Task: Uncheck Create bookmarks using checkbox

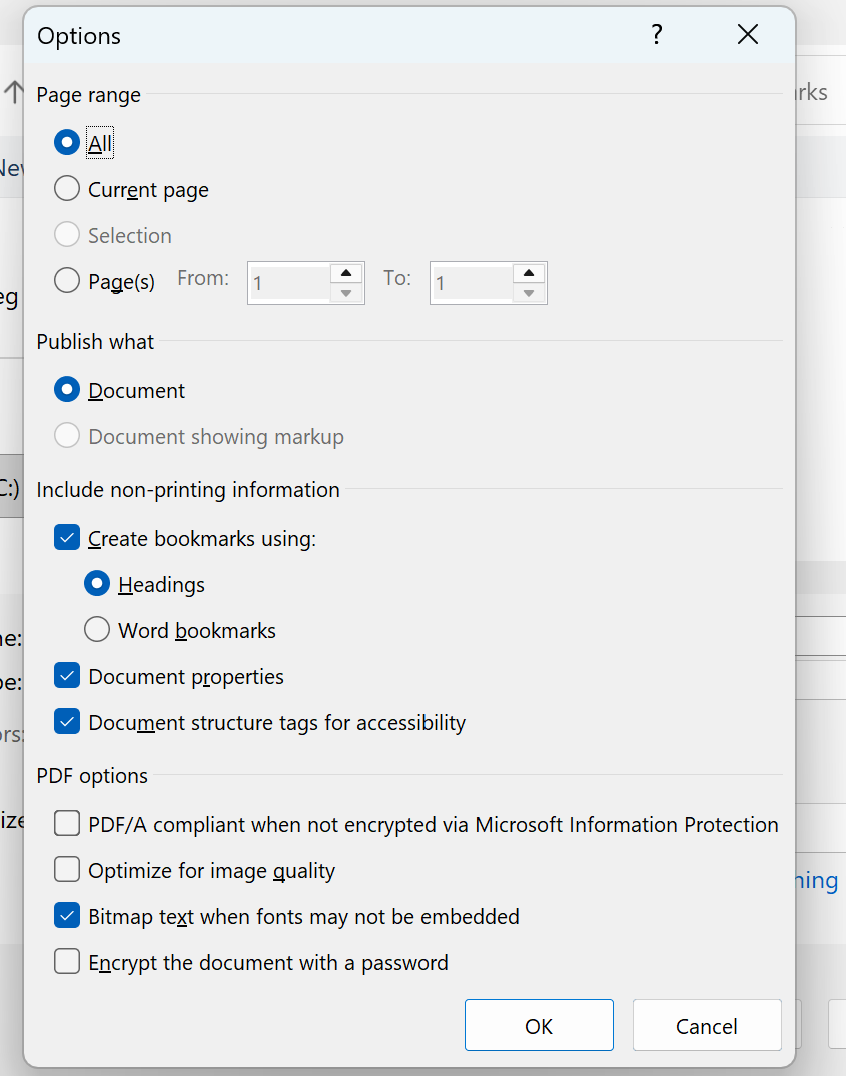Action: pyautogui.click(x=67, y=538)
